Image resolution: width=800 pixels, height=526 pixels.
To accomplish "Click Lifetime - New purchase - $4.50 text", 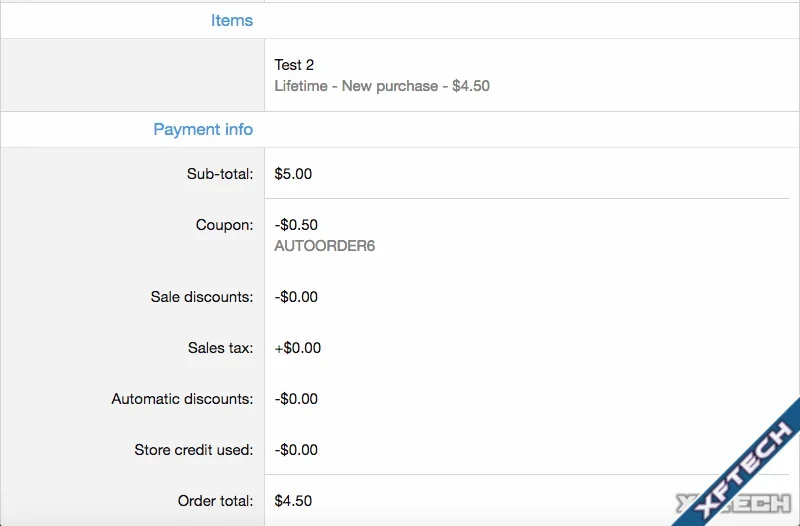I will 382,86.
